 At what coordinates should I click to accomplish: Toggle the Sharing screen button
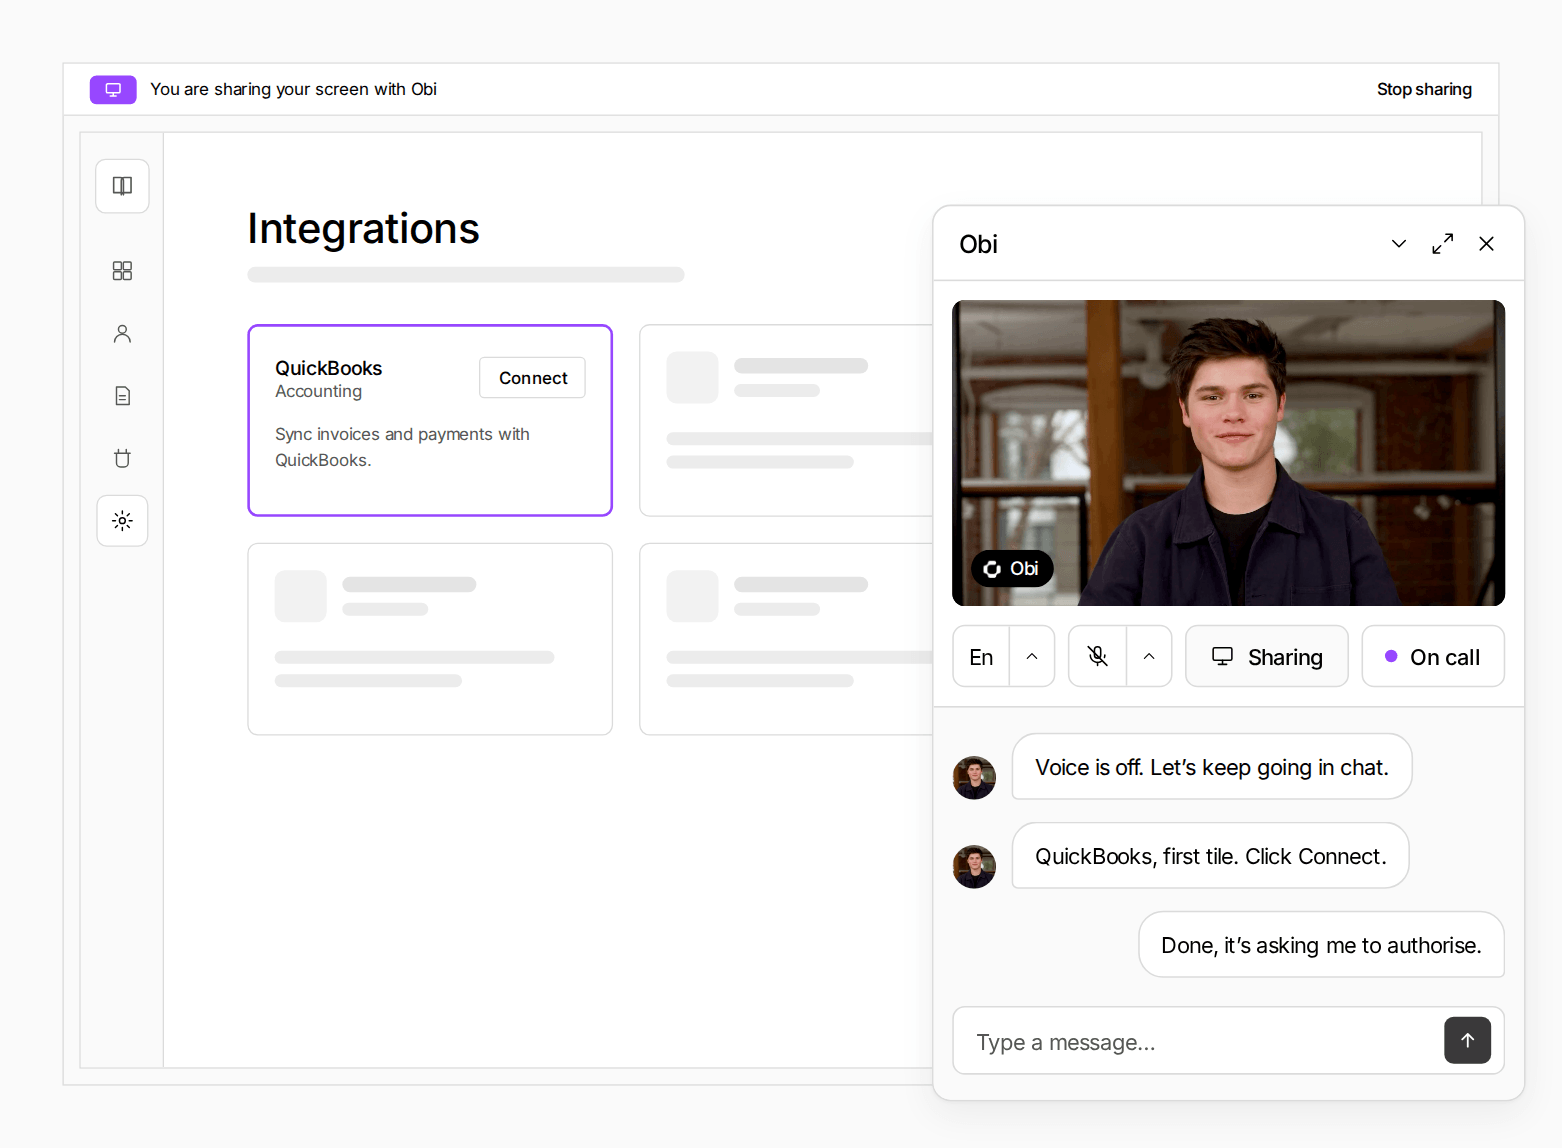click(x=1266, y=657)
